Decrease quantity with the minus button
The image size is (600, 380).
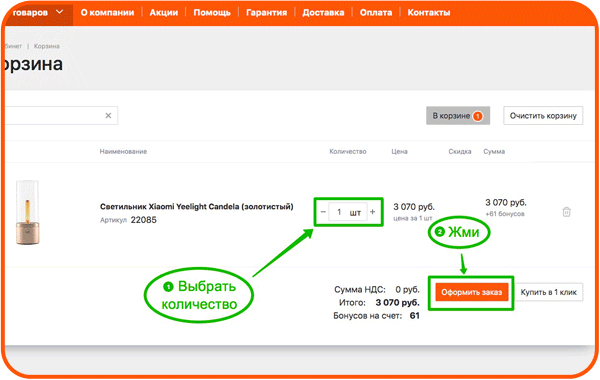(x=323, y=212)
